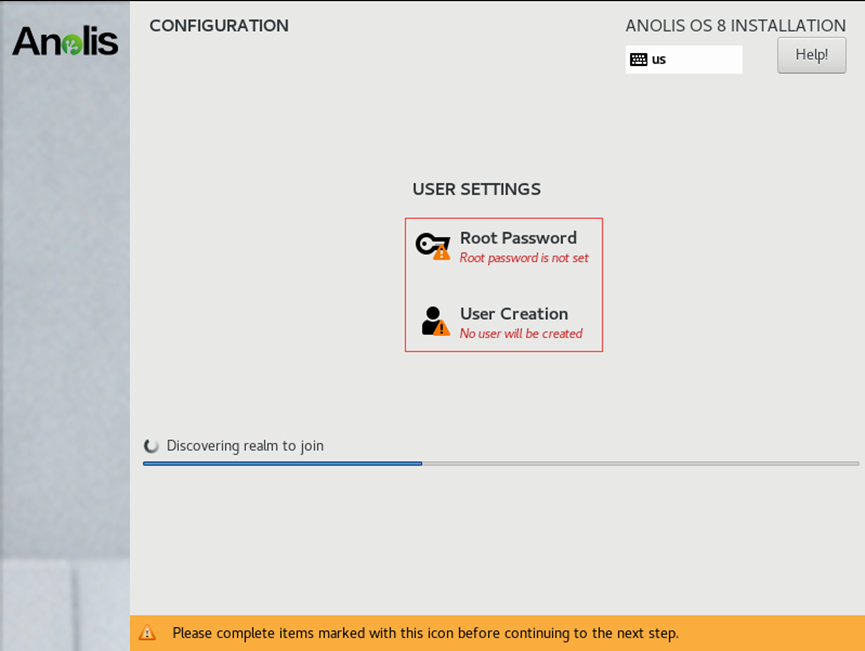Click 'No user will be created' status

click(521, 334)
